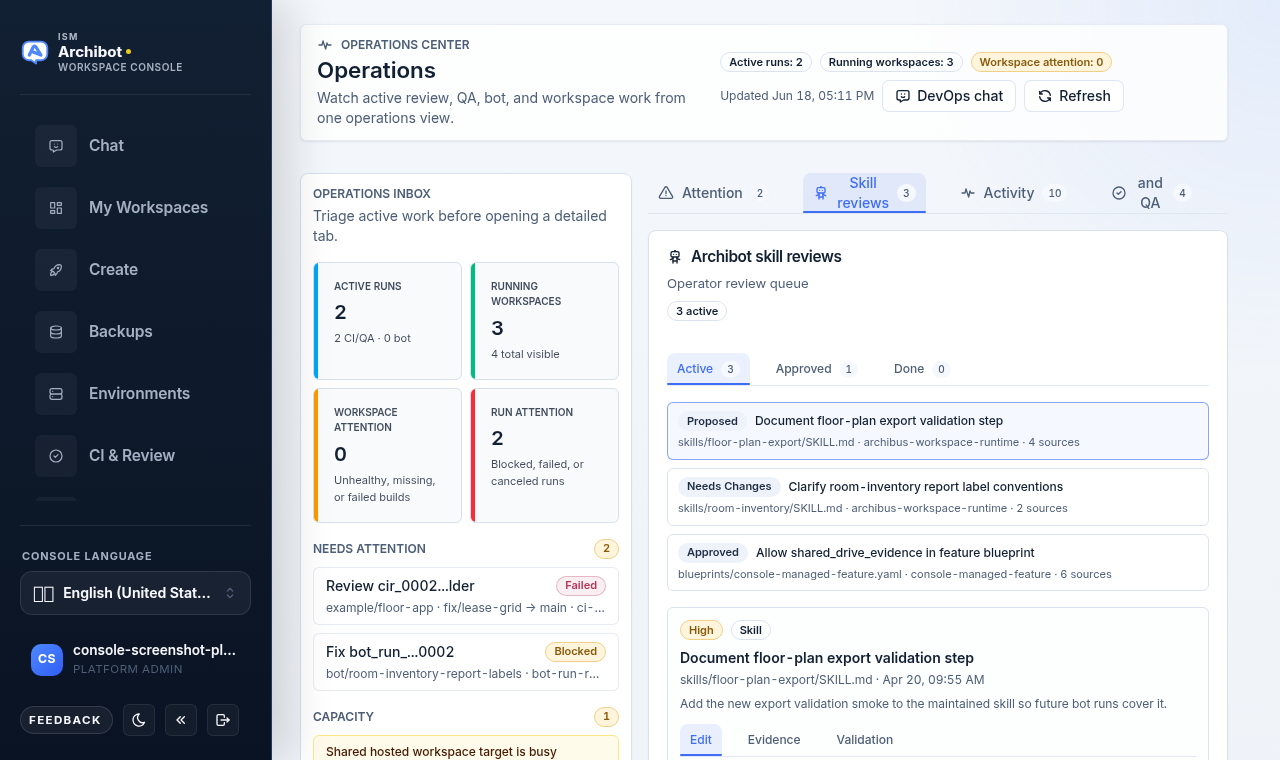Image resolution: width=1280 pixels, height=760 pixels.
Task: Click the Archibot logo icon
Action: [x=35, y=52]
